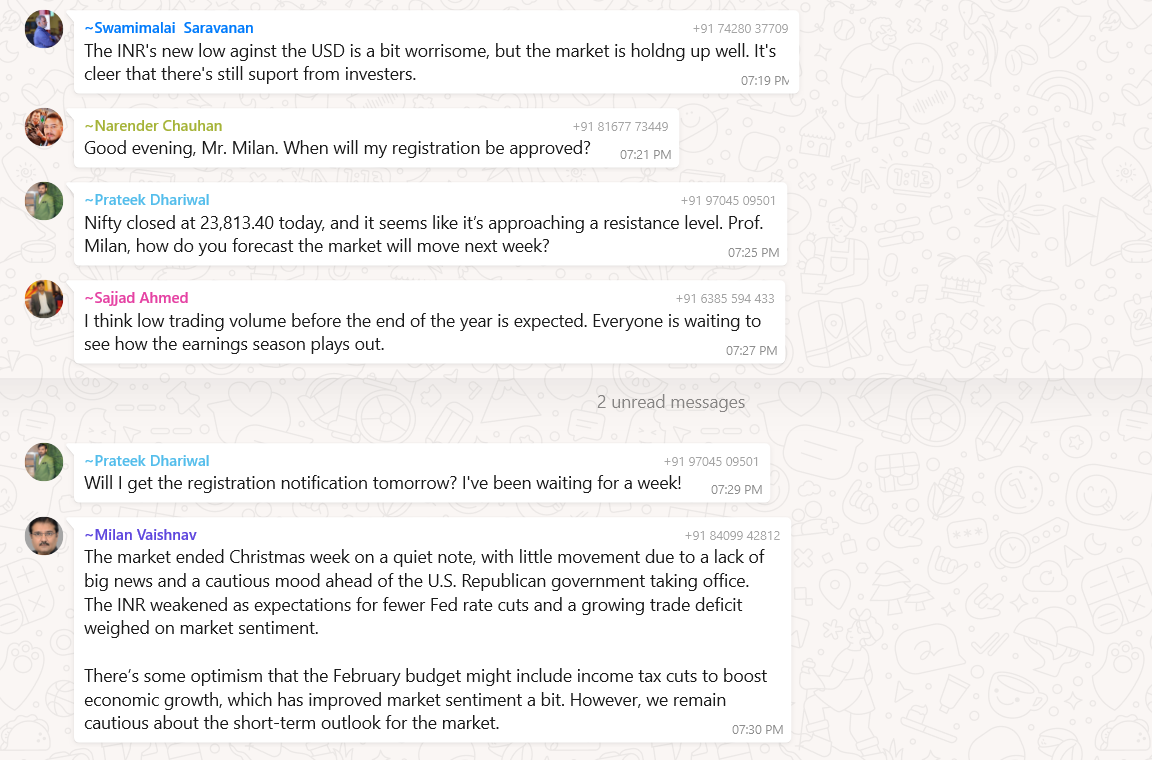Click Narender Chauhan's avatar photo
The width and height of the screenshot is (1152, 760).
[44, 127]
